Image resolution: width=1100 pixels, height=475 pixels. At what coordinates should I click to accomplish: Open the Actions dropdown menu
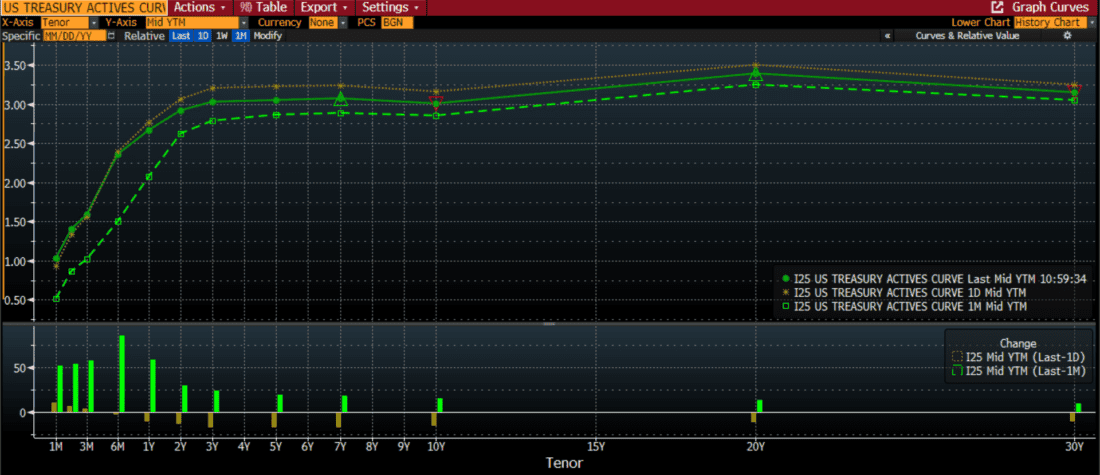(x=199, y=8)
